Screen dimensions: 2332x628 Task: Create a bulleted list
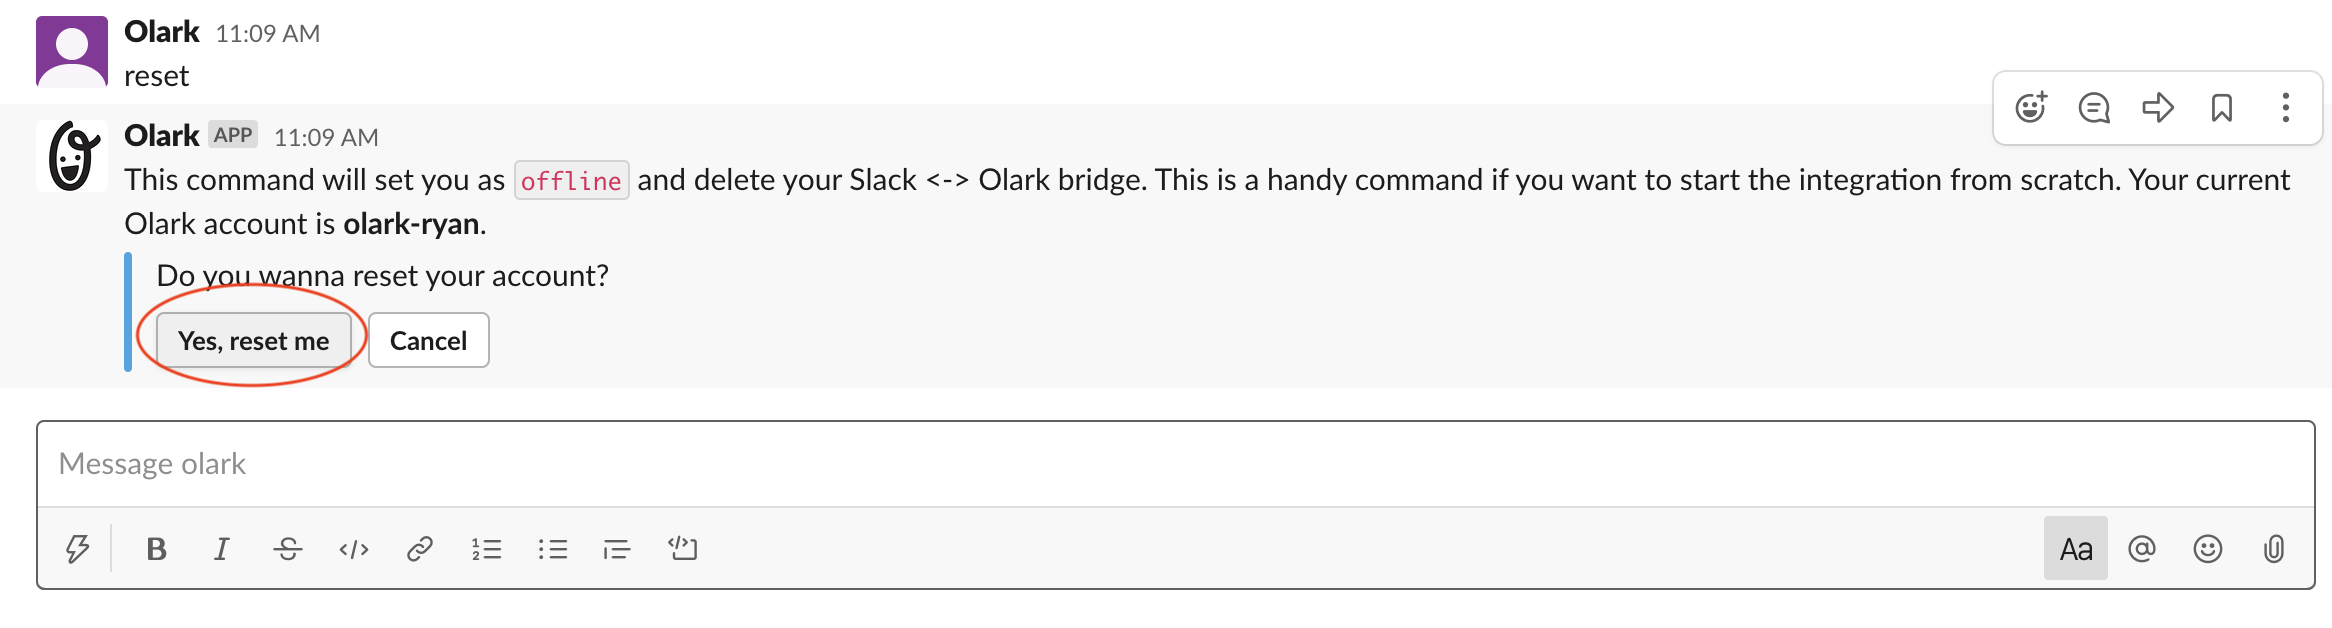click(553, 548)
